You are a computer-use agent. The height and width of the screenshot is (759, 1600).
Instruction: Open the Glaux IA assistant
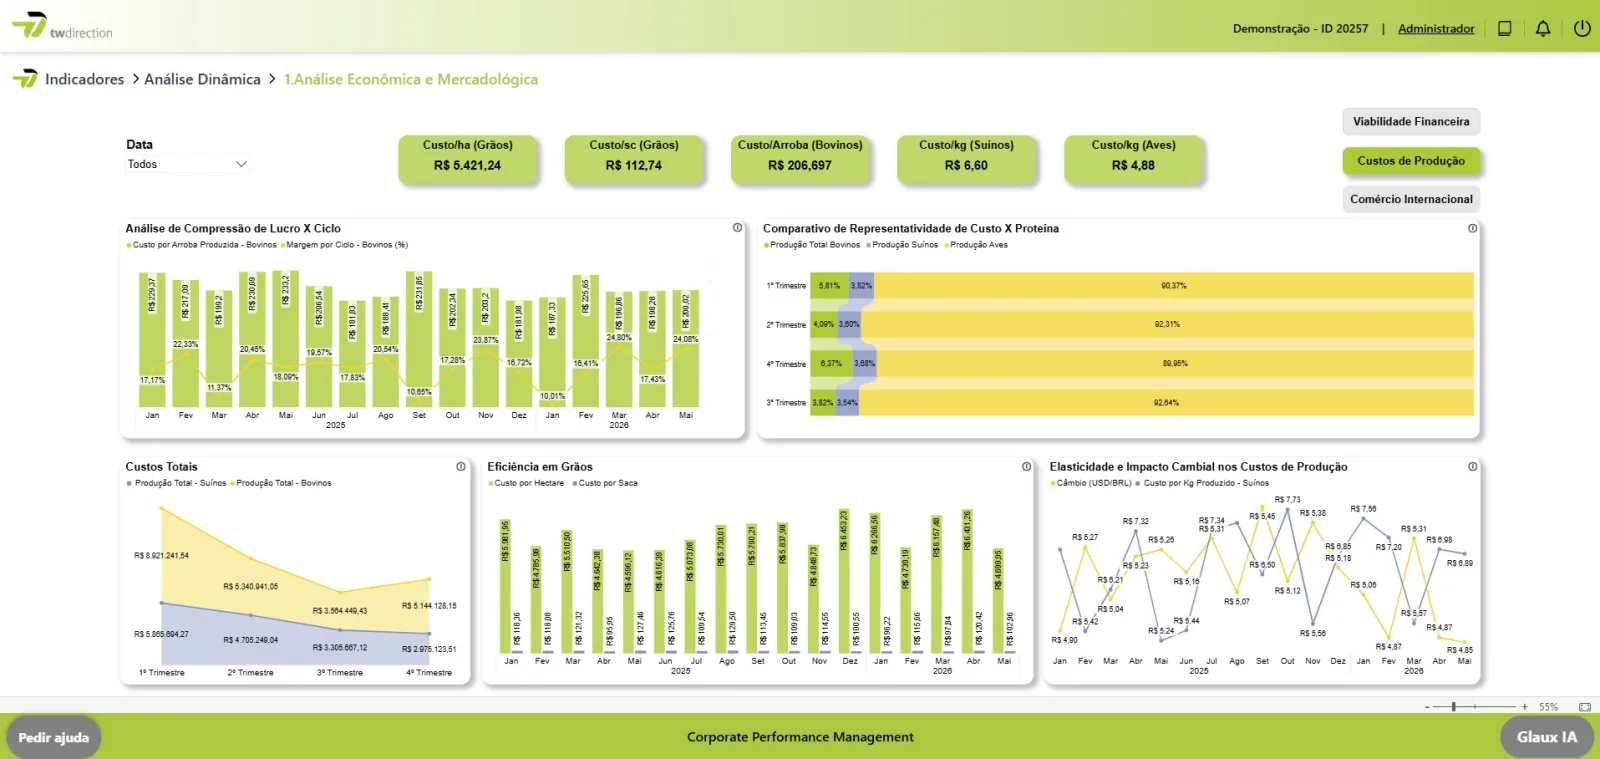tap(1547, 738)
